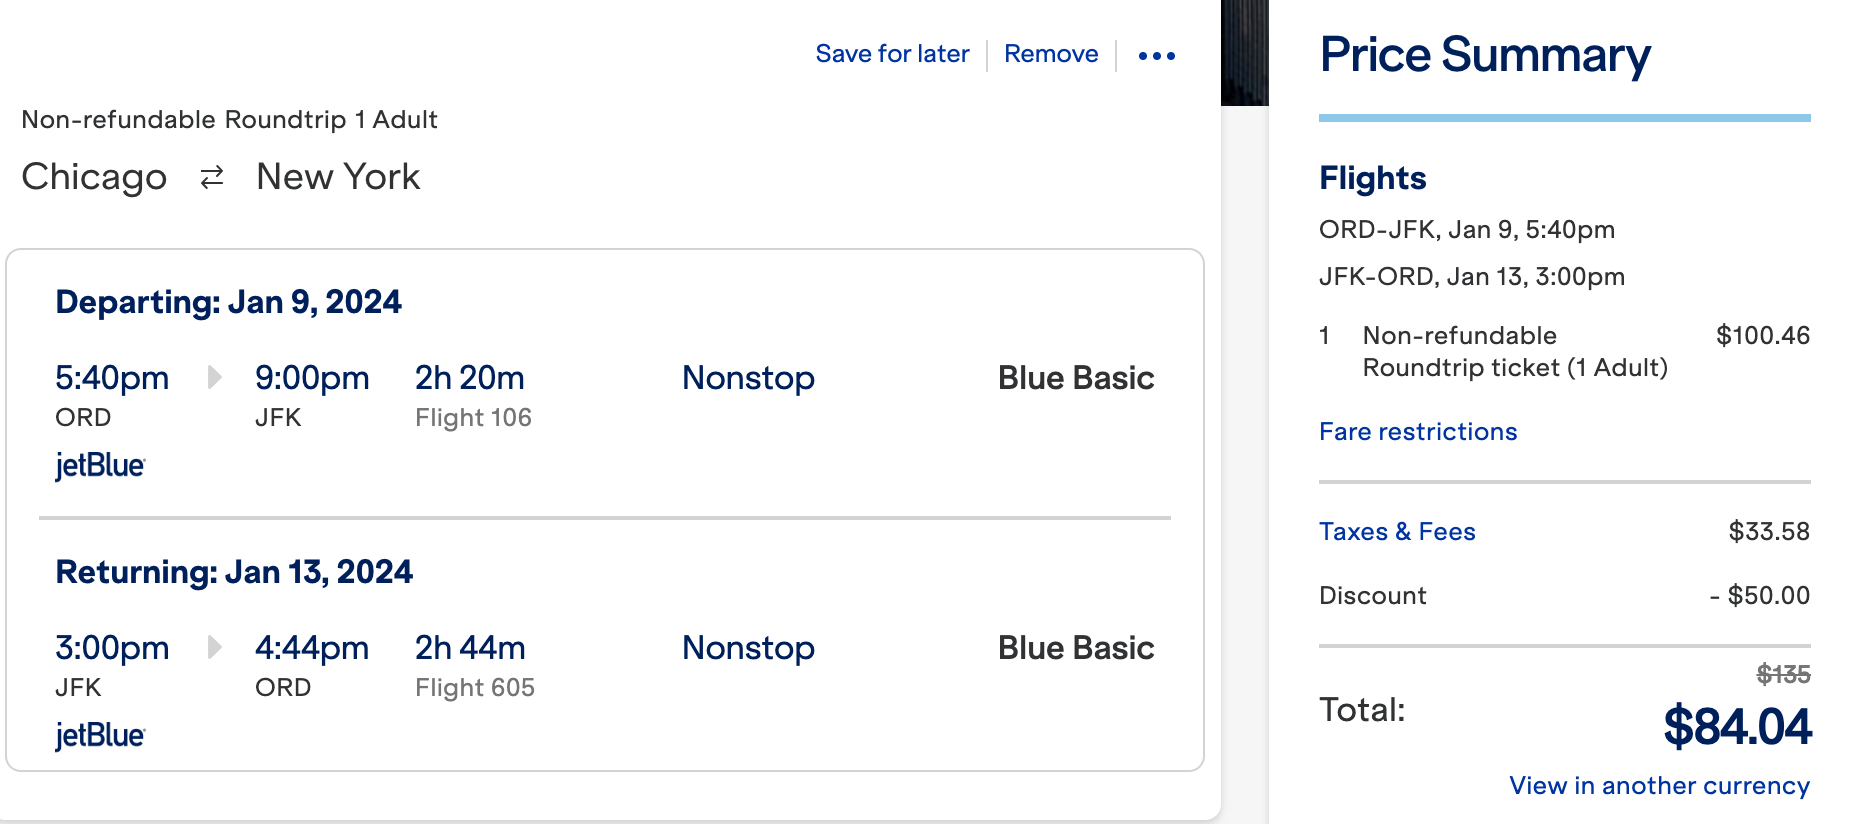The width and height of the screenshot is (1850, 824).
Task: Save this trip for later
Action: click(892, 54)
